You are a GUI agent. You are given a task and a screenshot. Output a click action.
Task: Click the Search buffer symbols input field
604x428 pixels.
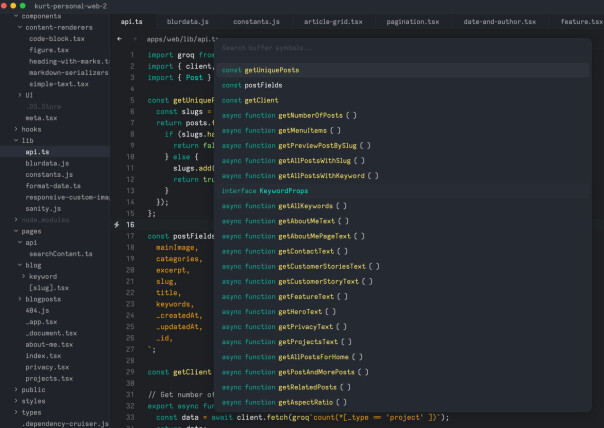pyautogui.click(x=403, y=48)
